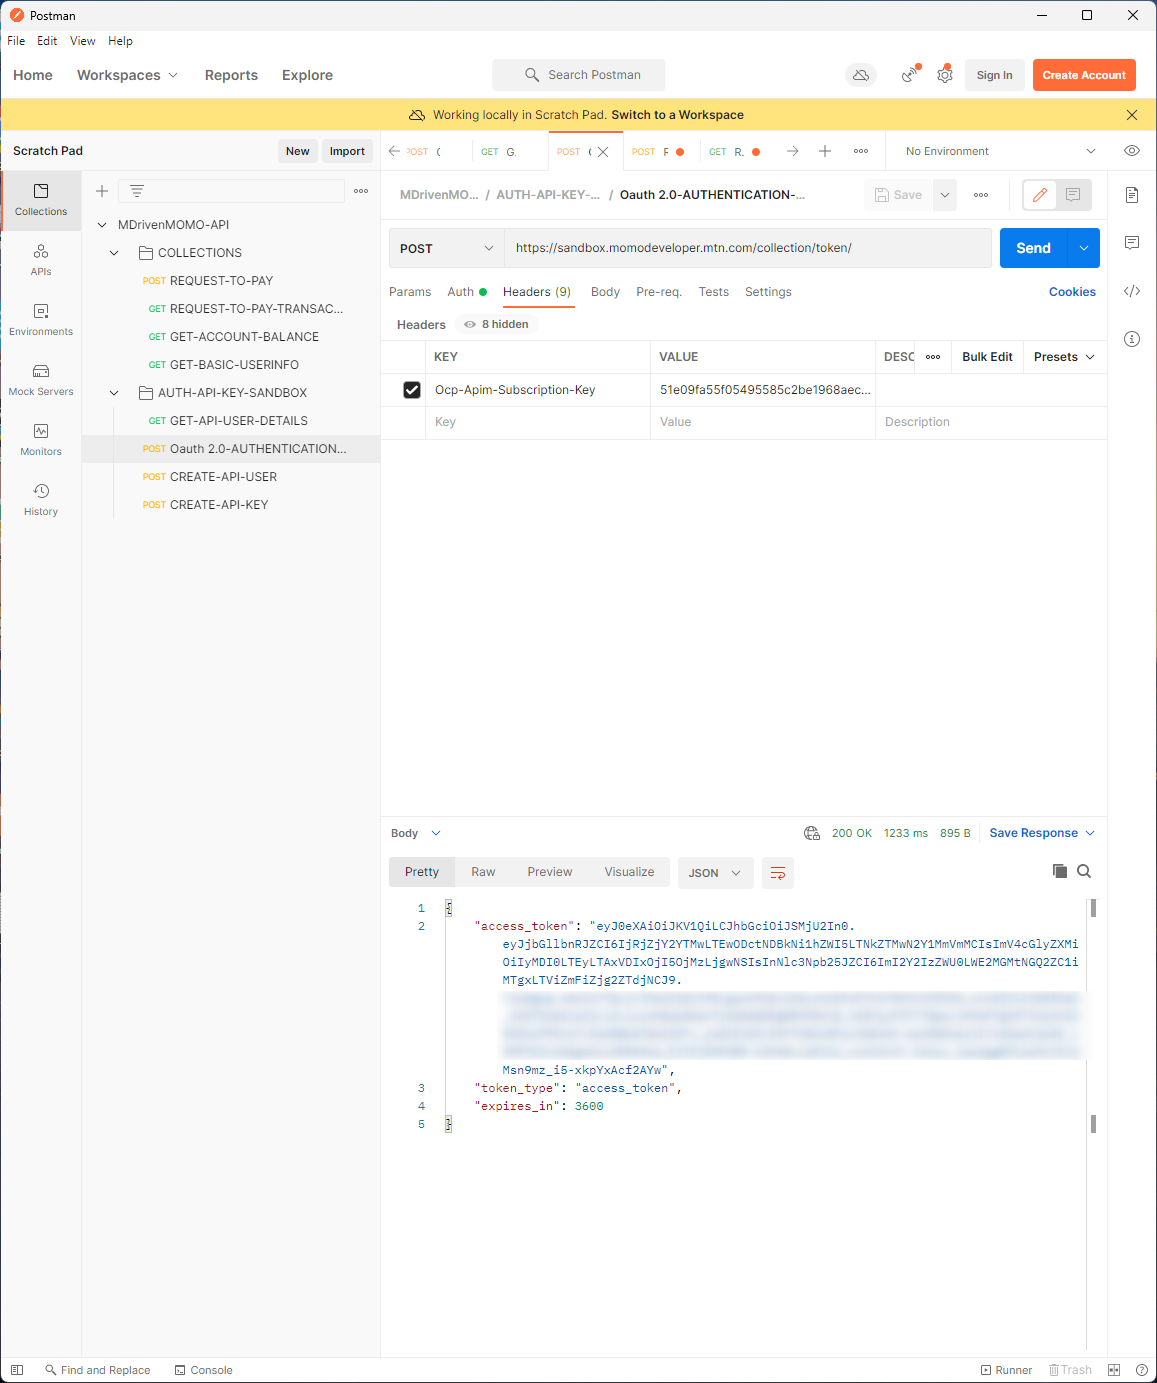Click the copy response icon
Viewport: 1157px width, 1383px height.
click(x=1060, y=871)
